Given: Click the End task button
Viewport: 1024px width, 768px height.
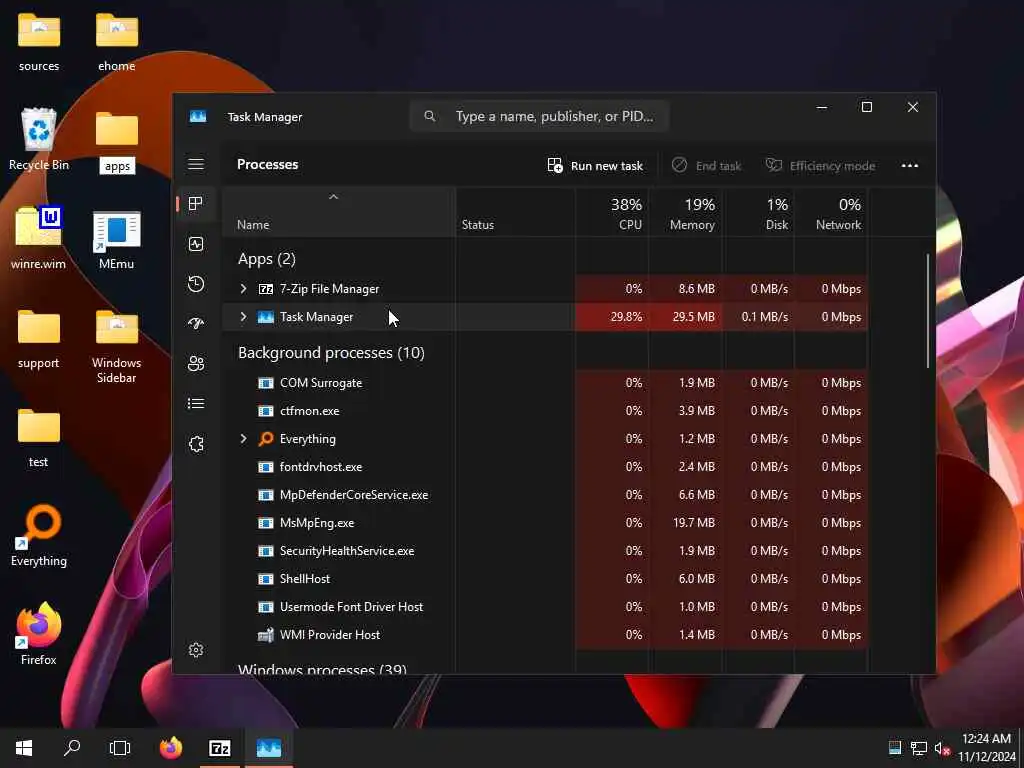Looking at the screenshot, I should [707, 166].
